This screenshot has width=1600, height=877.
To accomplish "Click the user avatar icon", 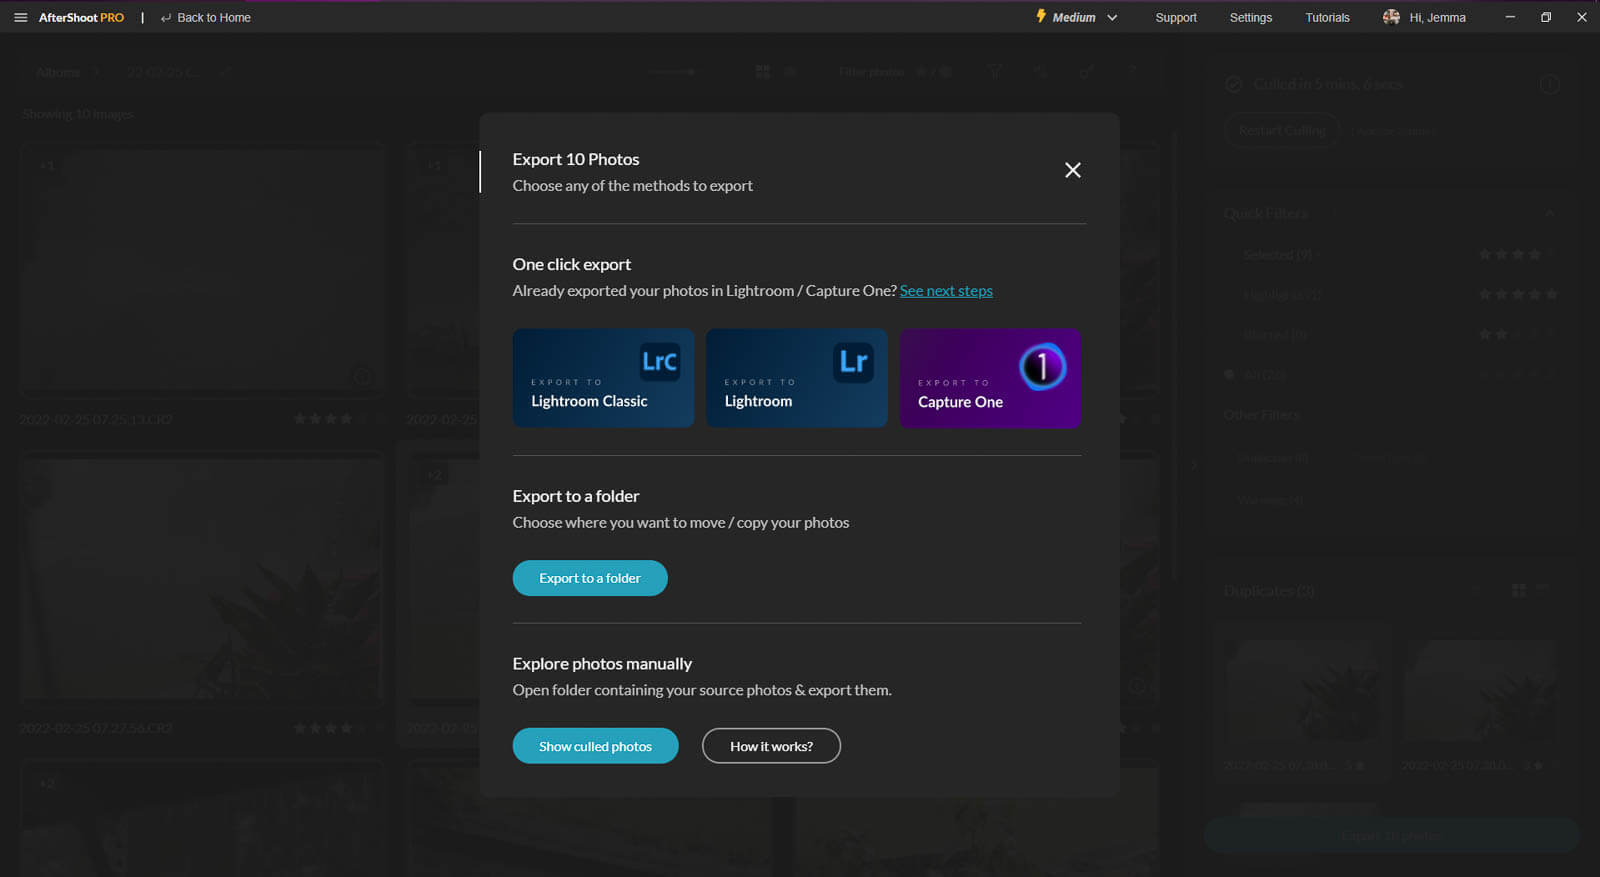I will click(x=1391, y=17).
